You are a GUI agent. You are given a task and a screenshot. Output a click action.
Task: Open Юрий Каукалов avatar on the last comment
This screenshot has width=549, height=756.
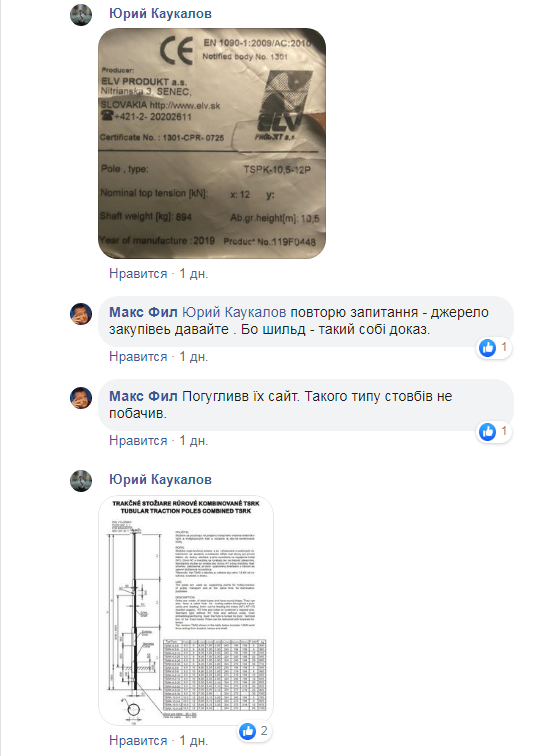tap(81, 481)
